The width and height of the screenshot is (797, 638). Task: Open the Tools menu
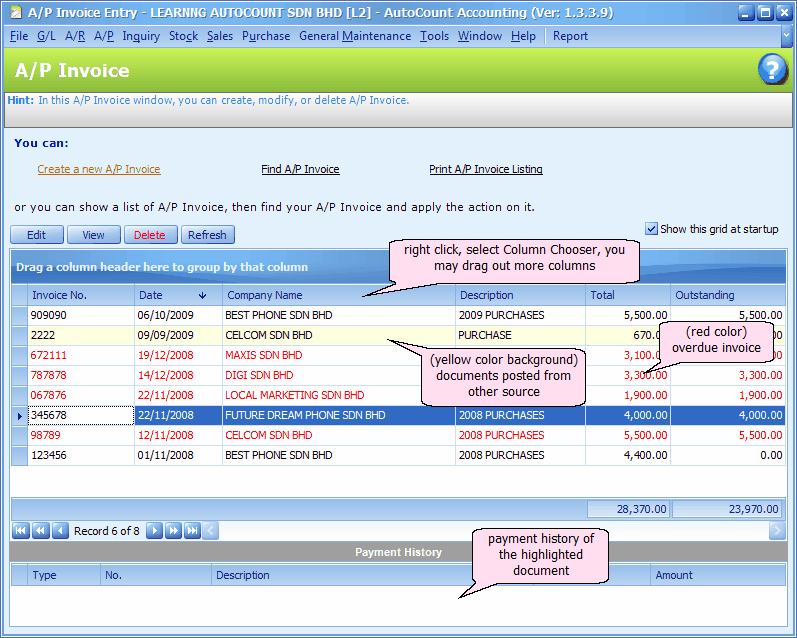(434, 36)
